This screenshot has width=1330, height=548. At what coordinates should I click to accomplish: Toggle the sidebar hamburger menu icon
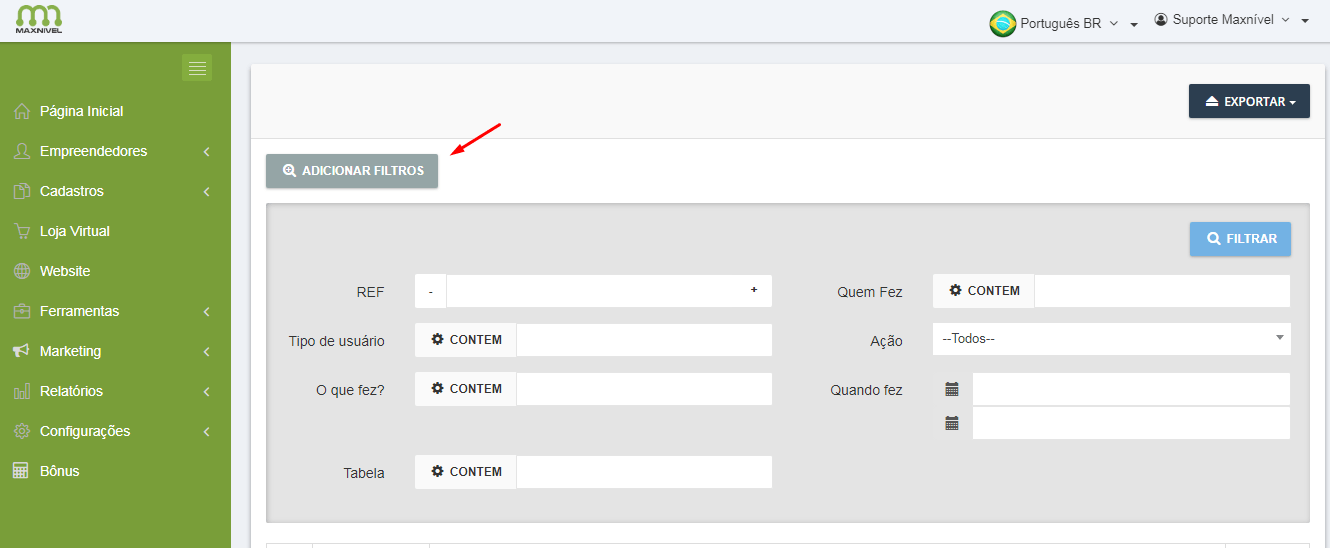tap(197, 68)
